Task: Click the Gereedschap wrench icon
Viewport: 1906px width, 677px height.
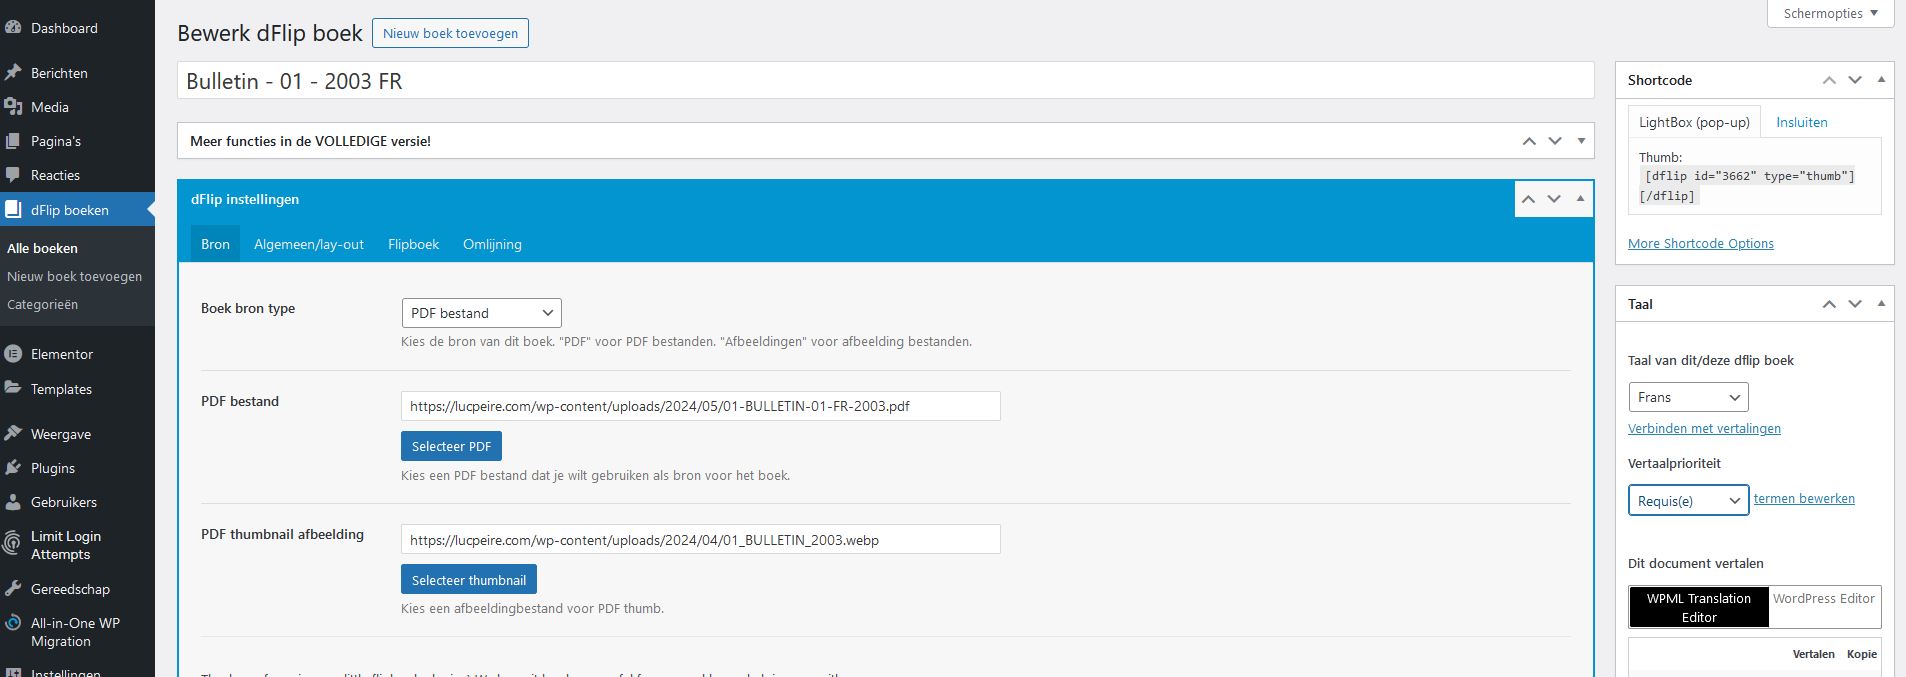Action: point(13,589)
